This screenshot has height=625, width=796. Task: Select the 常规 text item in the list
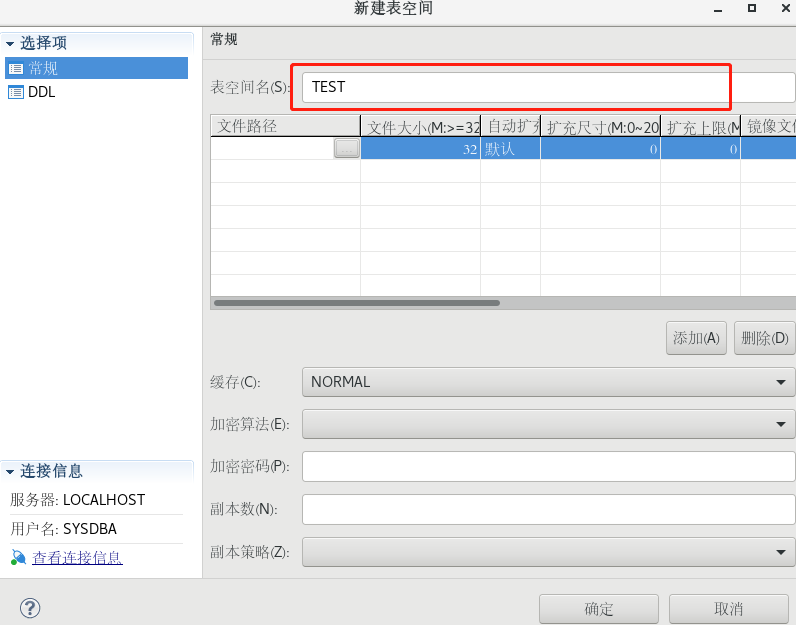(43, 68)
